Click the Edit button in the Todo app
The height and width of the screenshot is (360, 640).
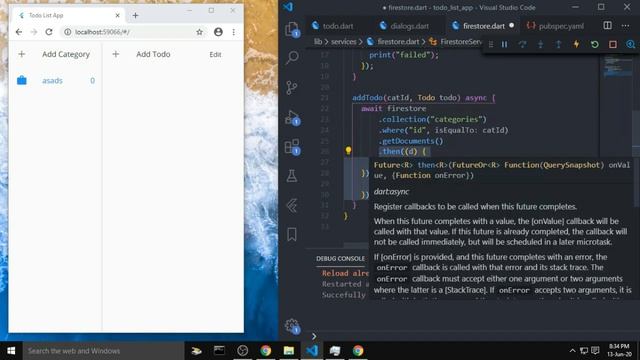pos(215,54)
